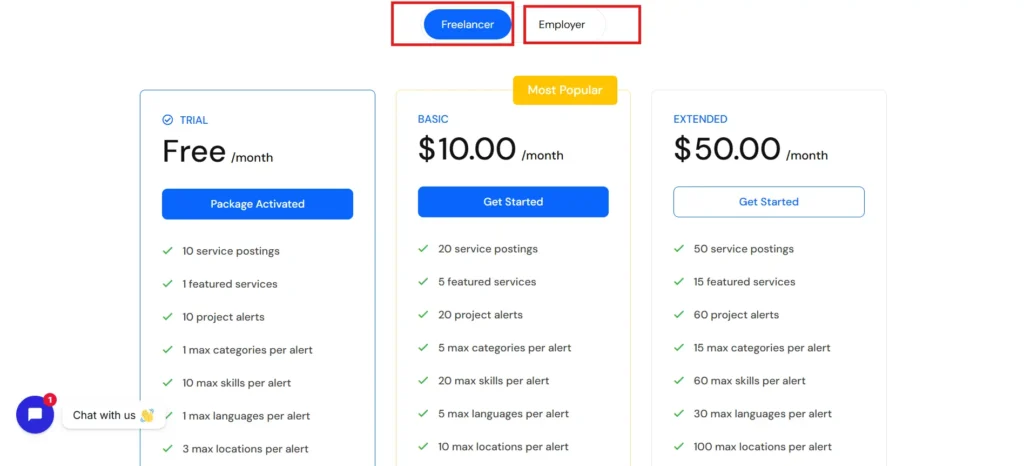Select the EXTENDED plan heading
This screenshot has height=466, width=1024.
coord(700,119)
